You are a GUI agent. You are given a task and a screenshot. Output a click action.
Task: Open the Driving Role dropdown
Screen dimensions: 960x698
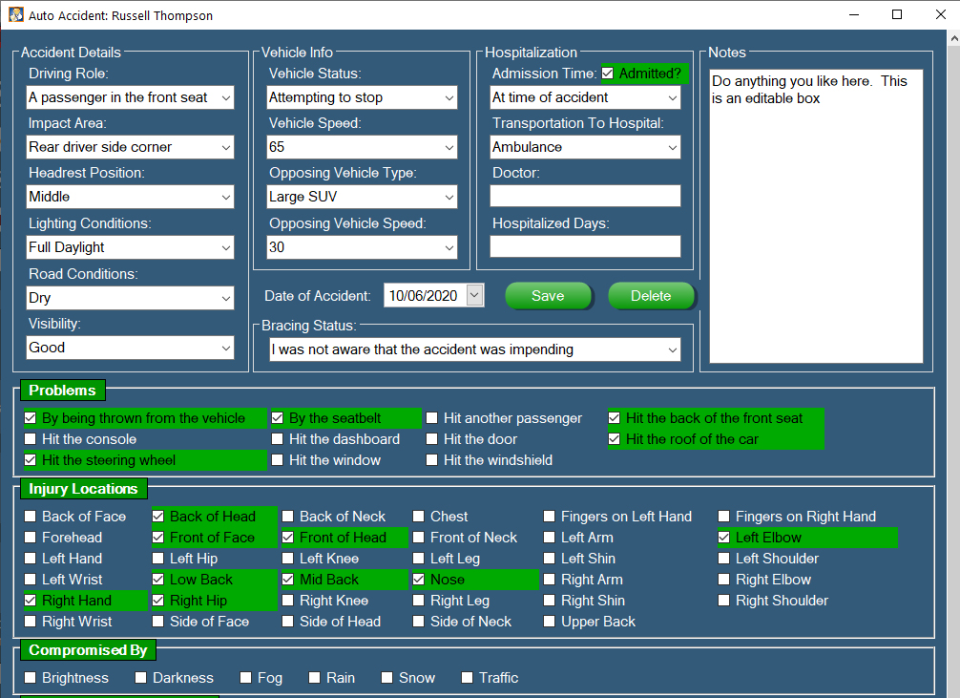[x=228, y=97]
